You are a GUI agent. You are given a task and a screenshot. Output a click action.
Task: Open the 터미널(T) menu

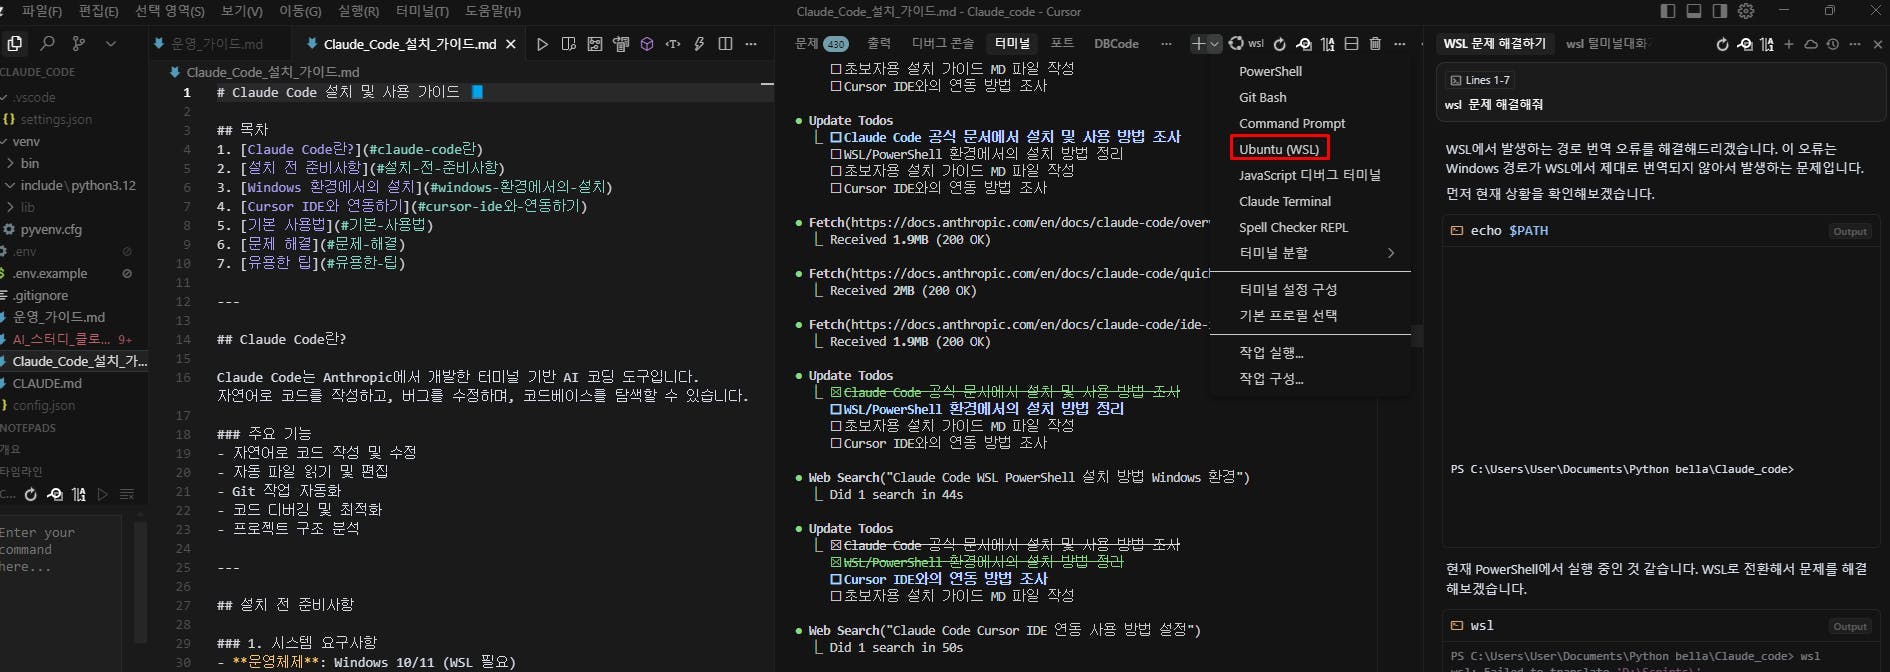421,11
